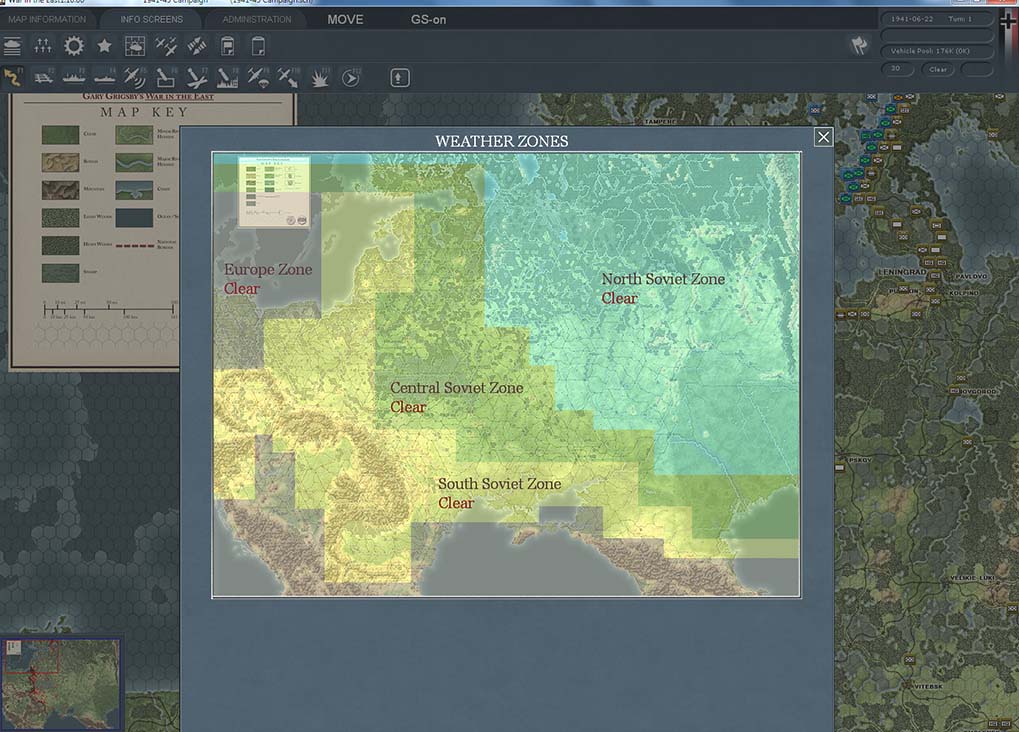1019x732 pixels.
Task: Click the Iron Cross emblem
Action: click(x=1008, y=21)
